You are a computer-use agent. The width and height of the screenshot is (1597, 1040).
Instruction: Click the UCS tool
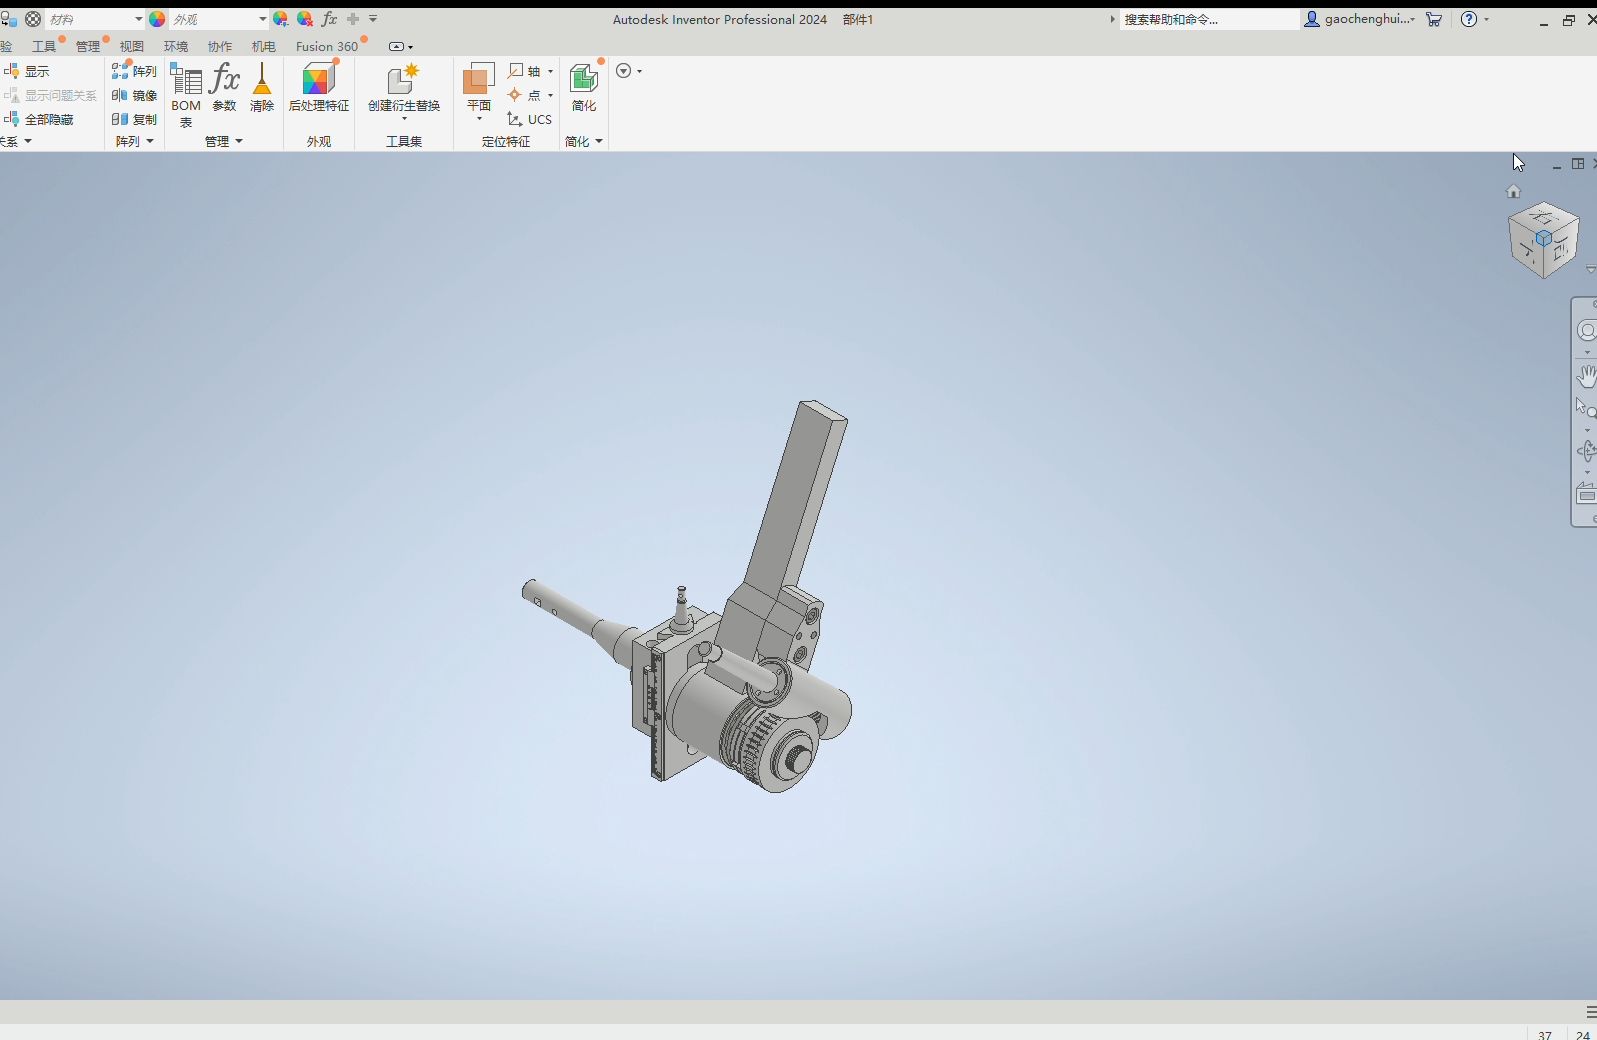point(530,119)
